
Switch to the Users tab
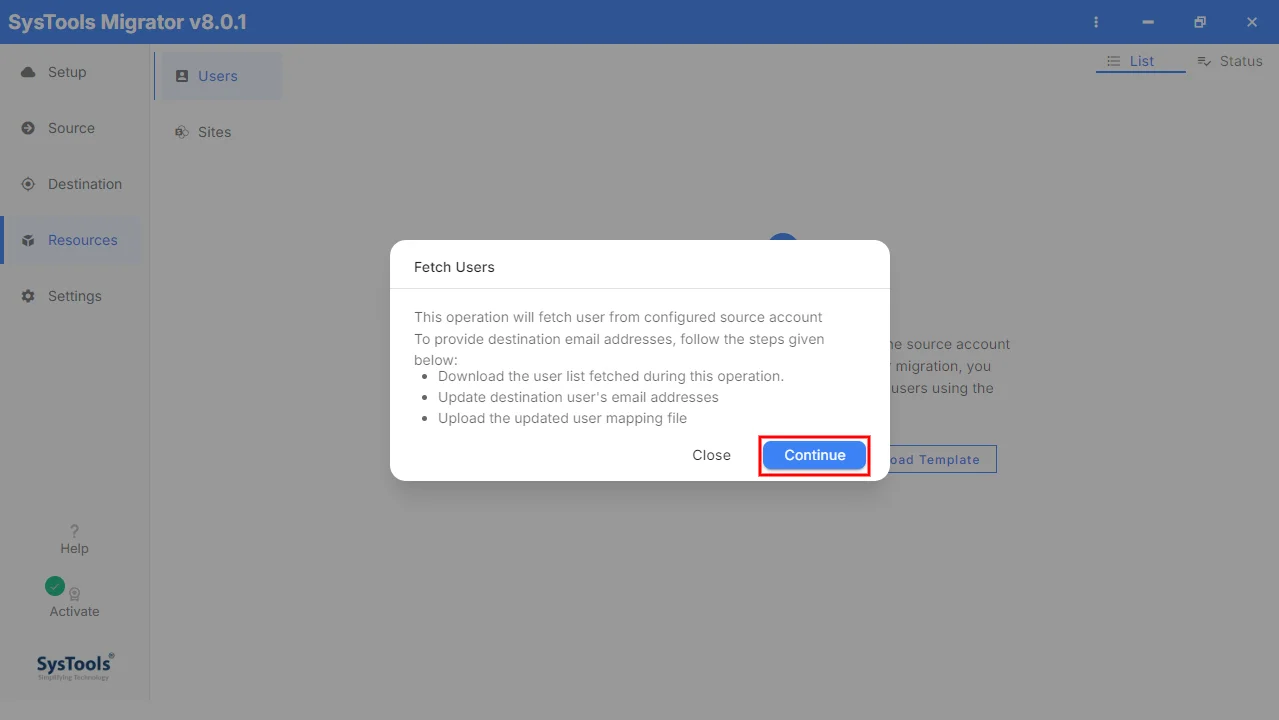tap(218, 76)
